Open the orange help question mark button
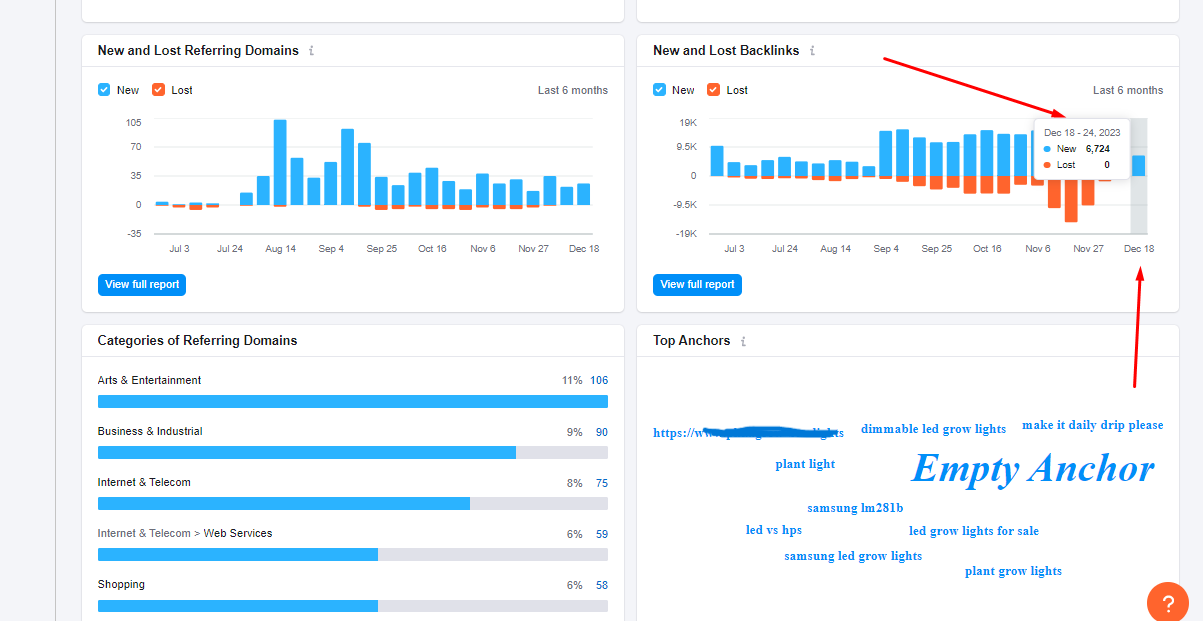1203x621 pixels. 1167,602
